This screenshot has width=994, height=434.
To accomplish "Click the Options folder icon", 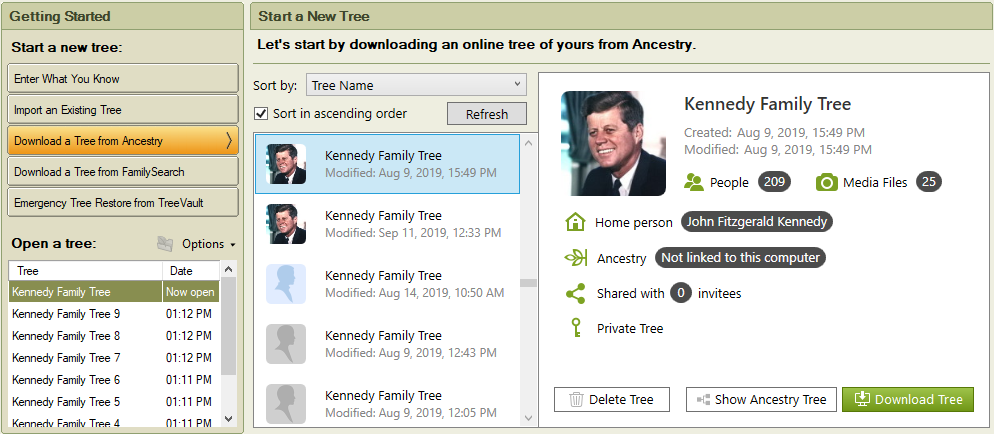I will [x=166, y=244].
